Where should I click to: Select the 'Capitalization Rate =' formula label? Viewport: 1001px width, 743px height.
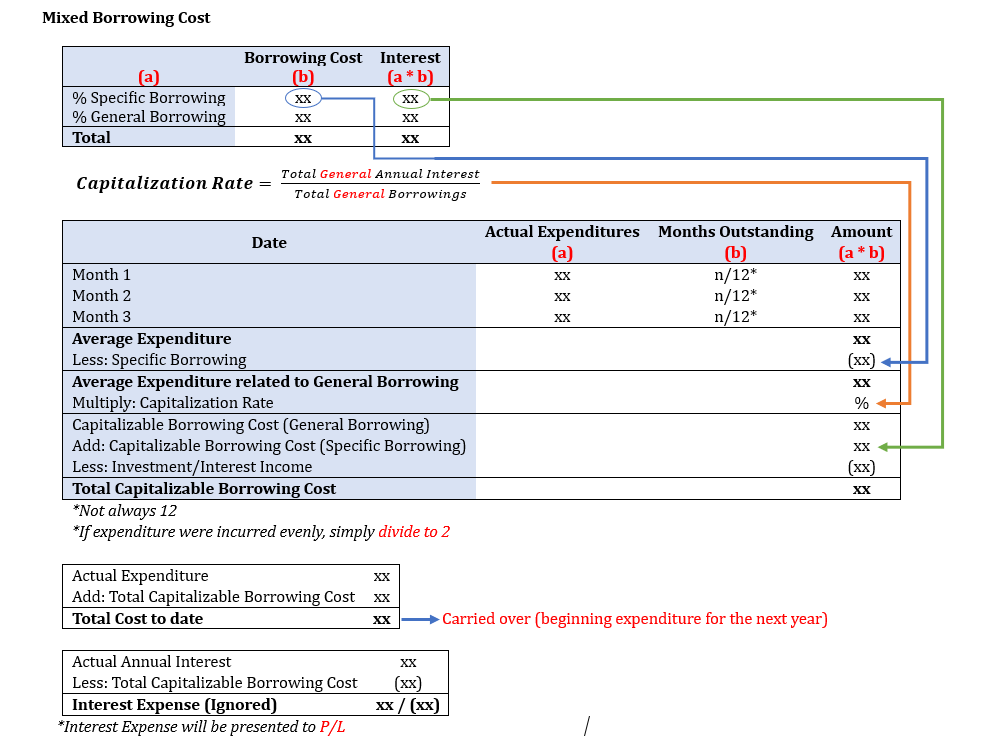pos(174,183)
